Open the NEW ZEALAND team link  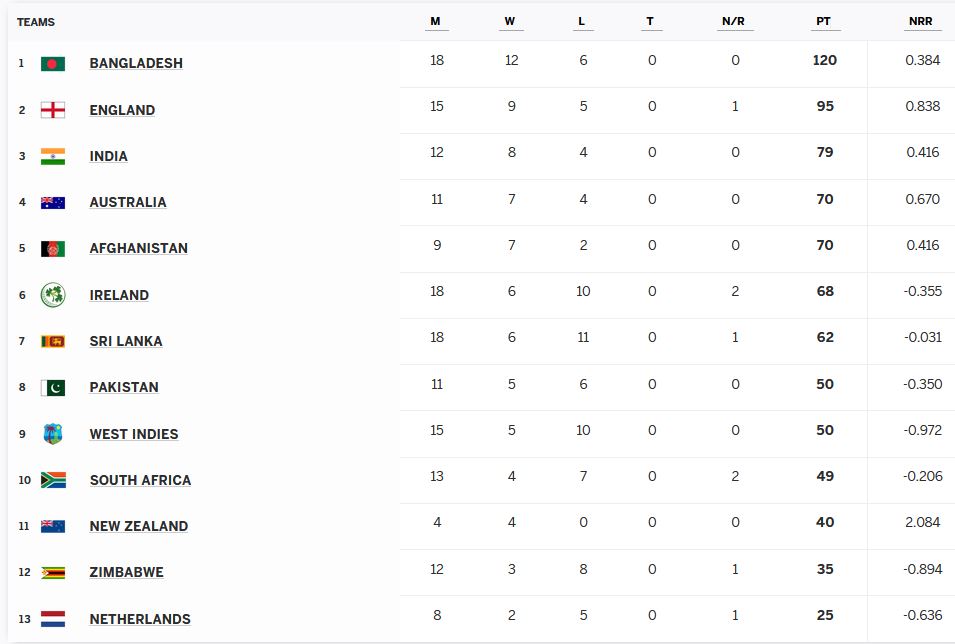click(x=139, y=526)
